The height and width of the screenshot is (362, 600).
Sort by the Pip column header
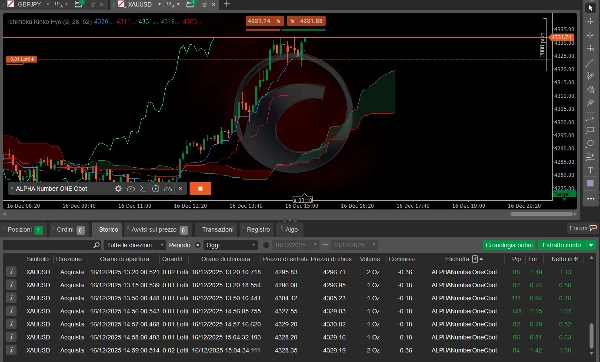(x=516, y=259)
